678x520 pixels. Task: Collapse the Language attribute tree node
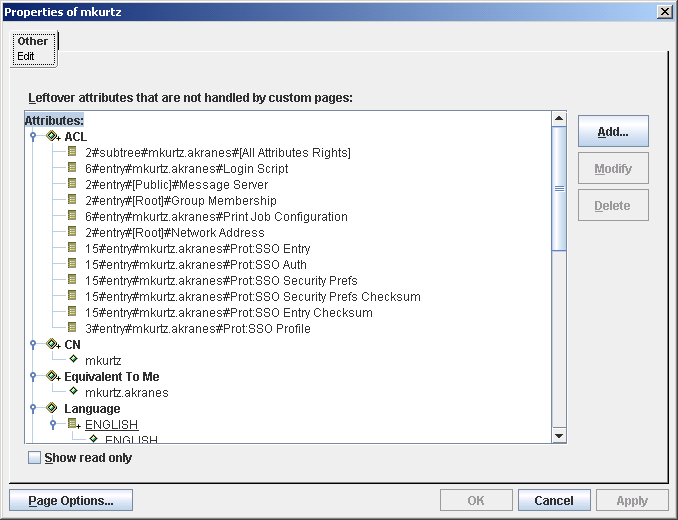pos(33,408)
